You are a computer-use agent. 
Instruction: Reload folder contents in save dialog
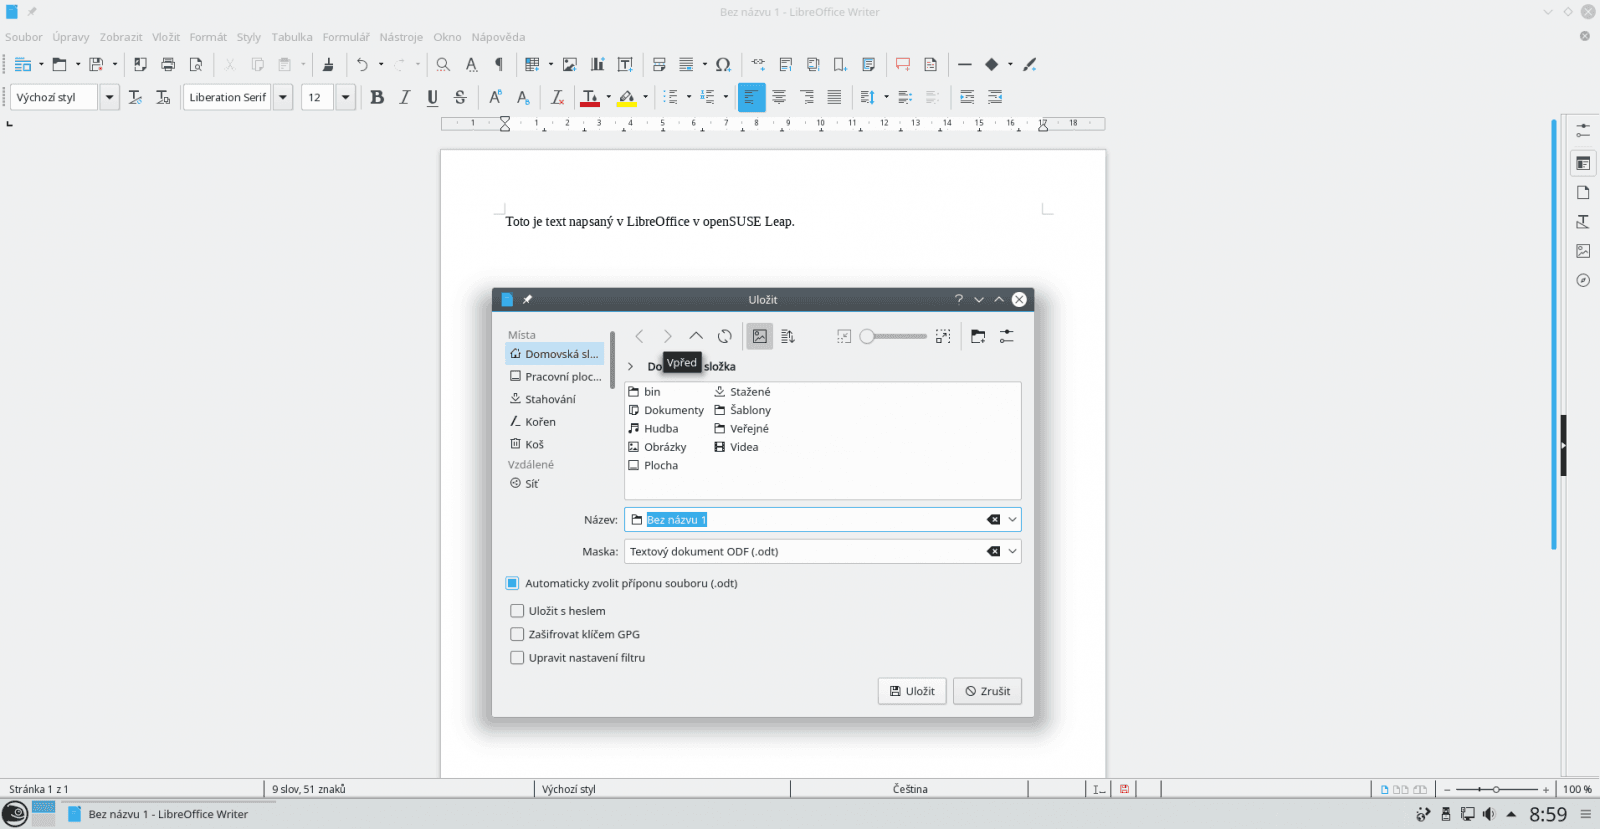[x=724, y=336]
